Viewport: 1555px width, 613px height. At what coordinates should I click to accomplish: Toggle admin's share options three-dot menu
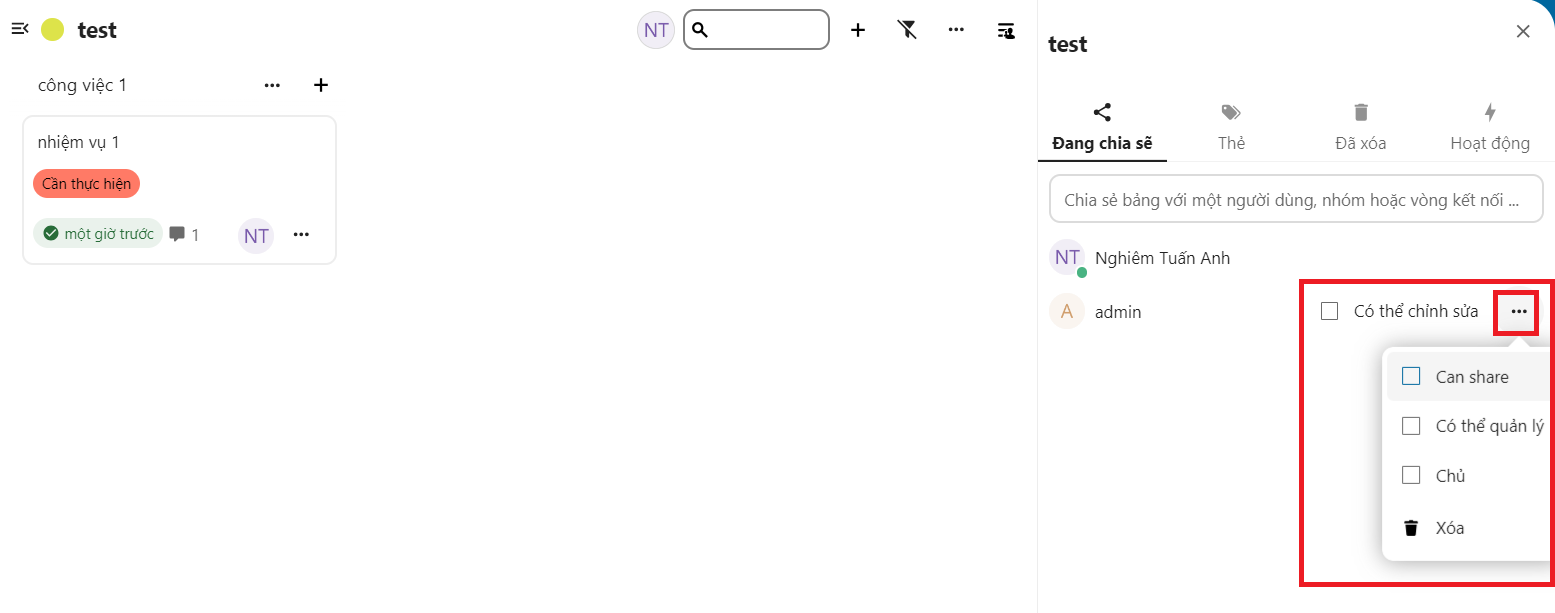(x=1519, y=312)
